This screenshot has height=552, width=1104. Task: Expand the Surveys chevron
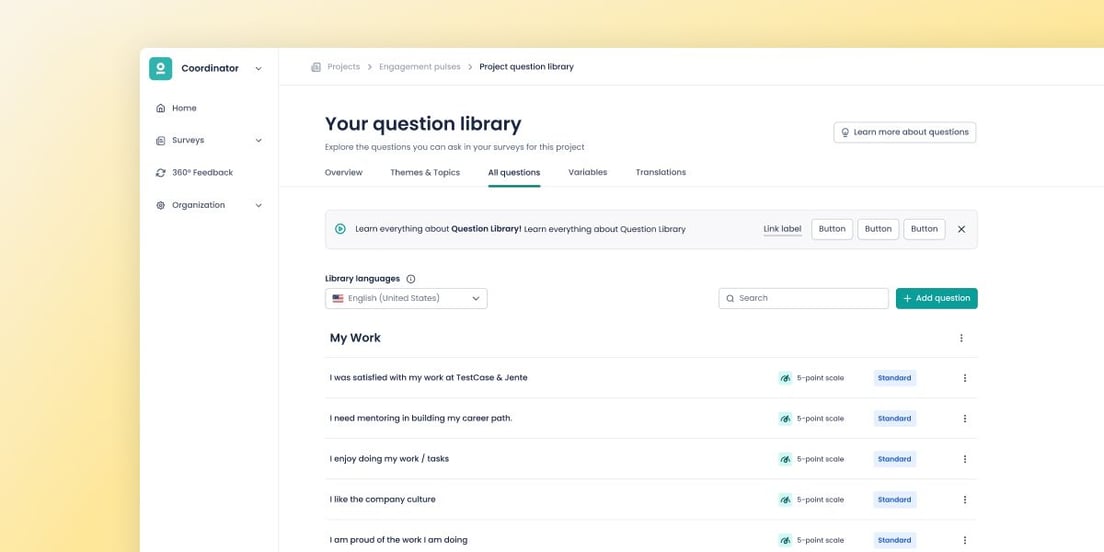pyautogui.click(x=258, y=140)
